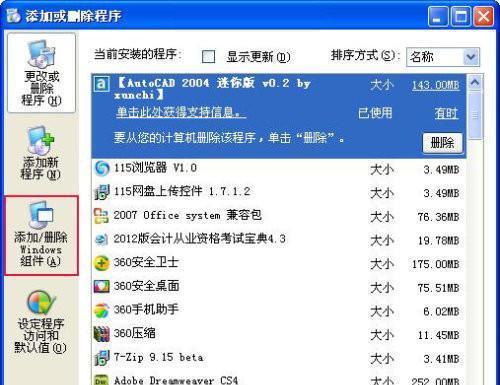This screenshot has width=500, height=385.
Task: Select the 2012版会计从业资格考试宝典4.3 entry
Action: (x=279, y=239)
